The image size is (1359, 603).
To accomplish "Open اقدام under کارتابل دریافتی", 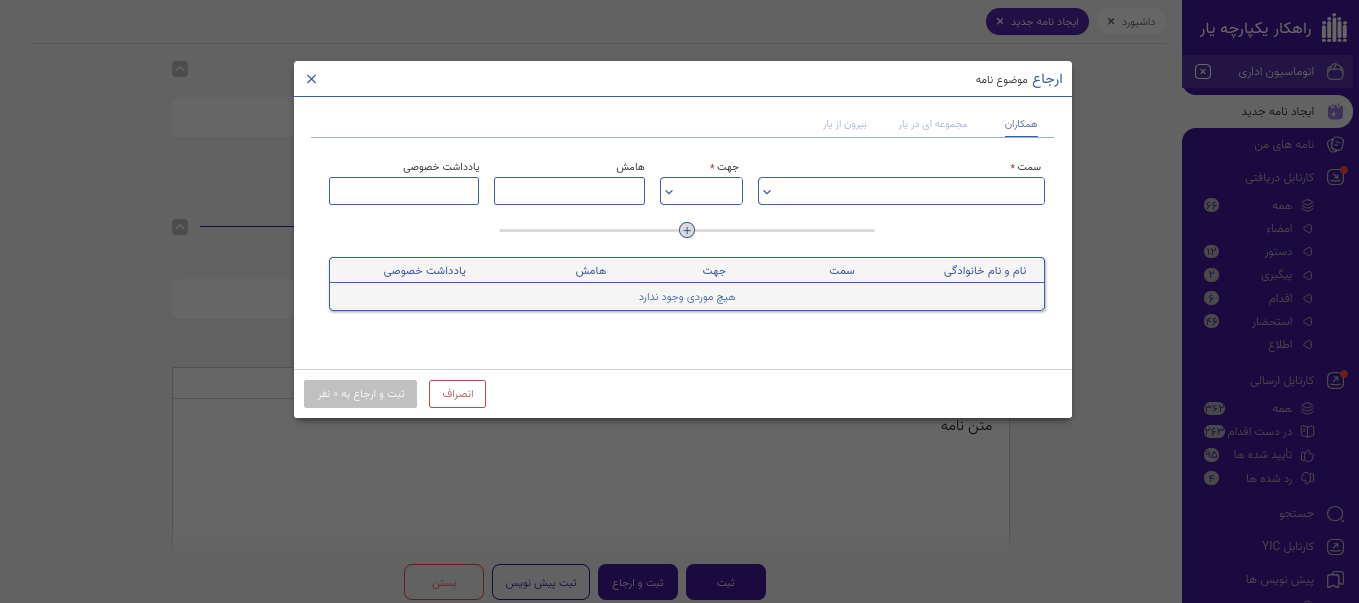I will (1280, 298).
